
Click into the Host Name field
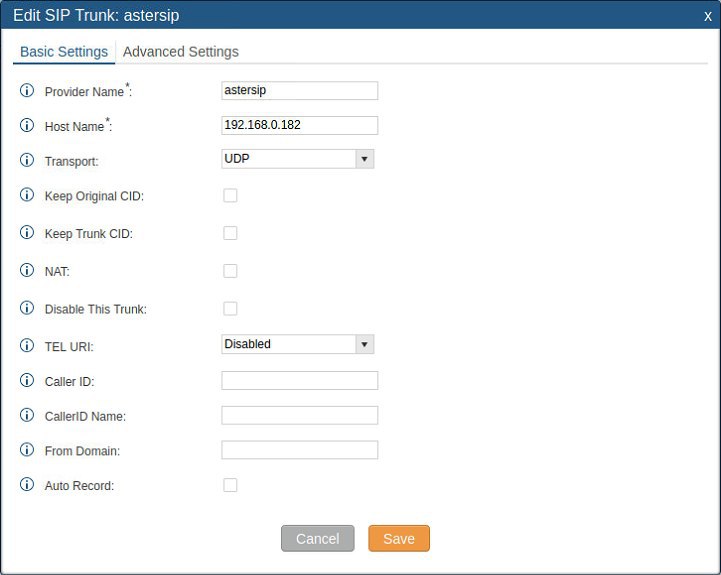click(x=300, y=126)
